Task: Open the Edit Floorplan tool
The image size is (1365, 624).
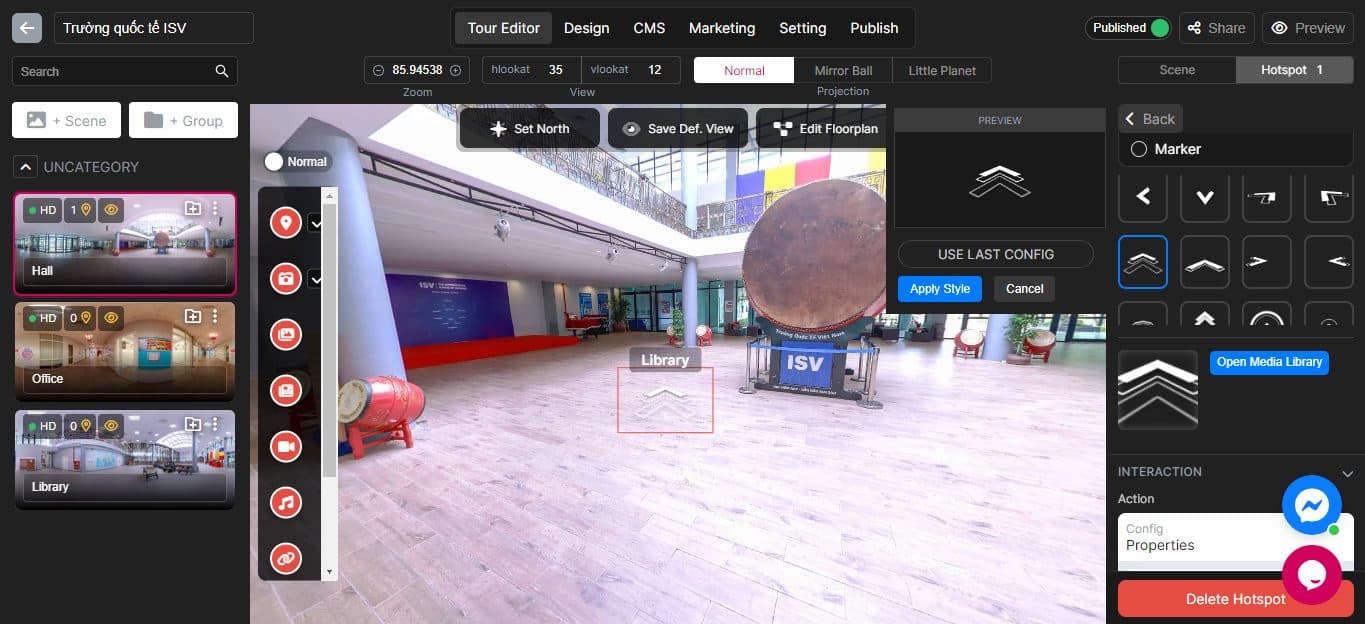Action: (x=824, y=128)
